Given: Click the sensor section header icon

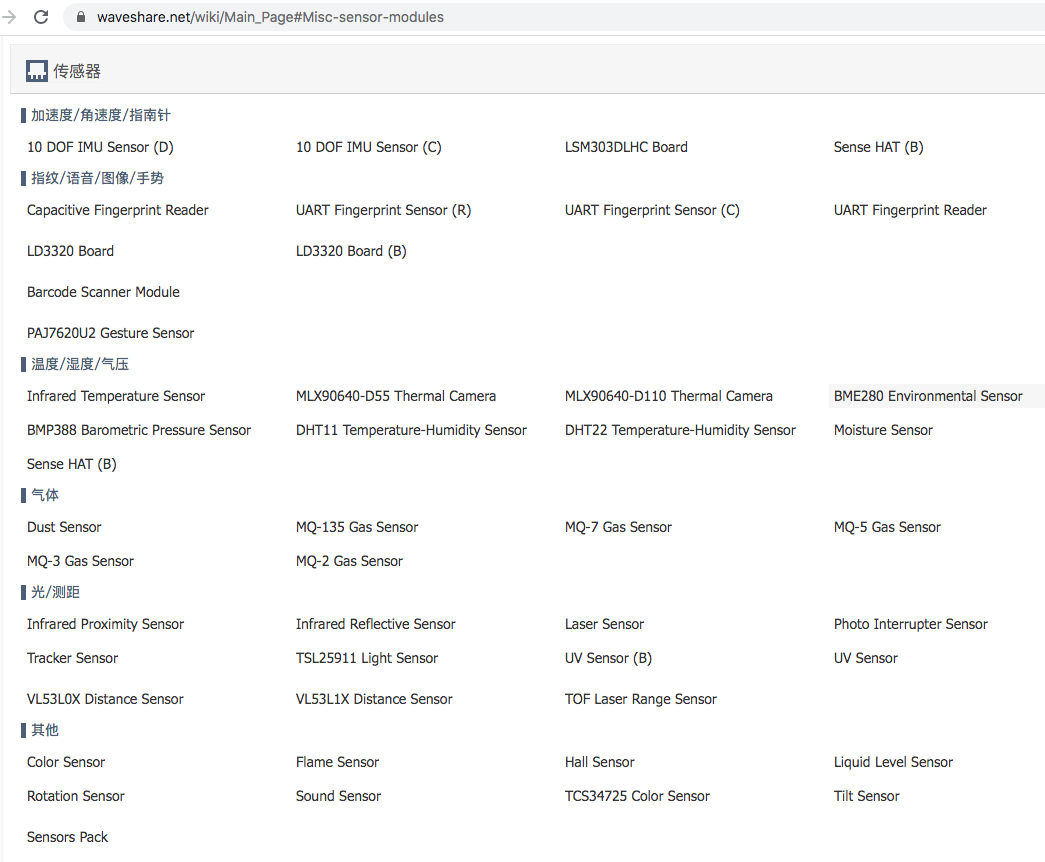Looking at the screenshot, I should click(x=37, y=71).
